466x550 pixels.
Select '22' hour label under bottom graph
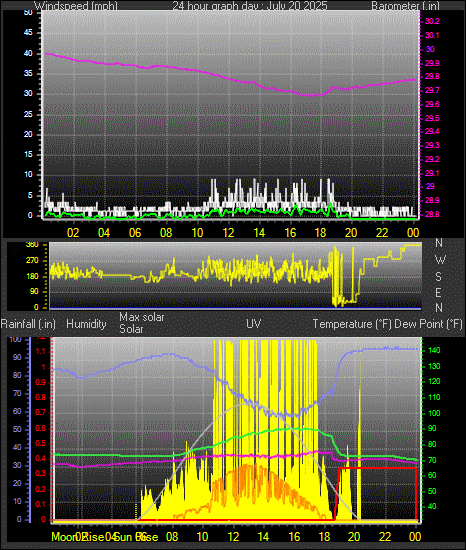click(x=385, y=537)
